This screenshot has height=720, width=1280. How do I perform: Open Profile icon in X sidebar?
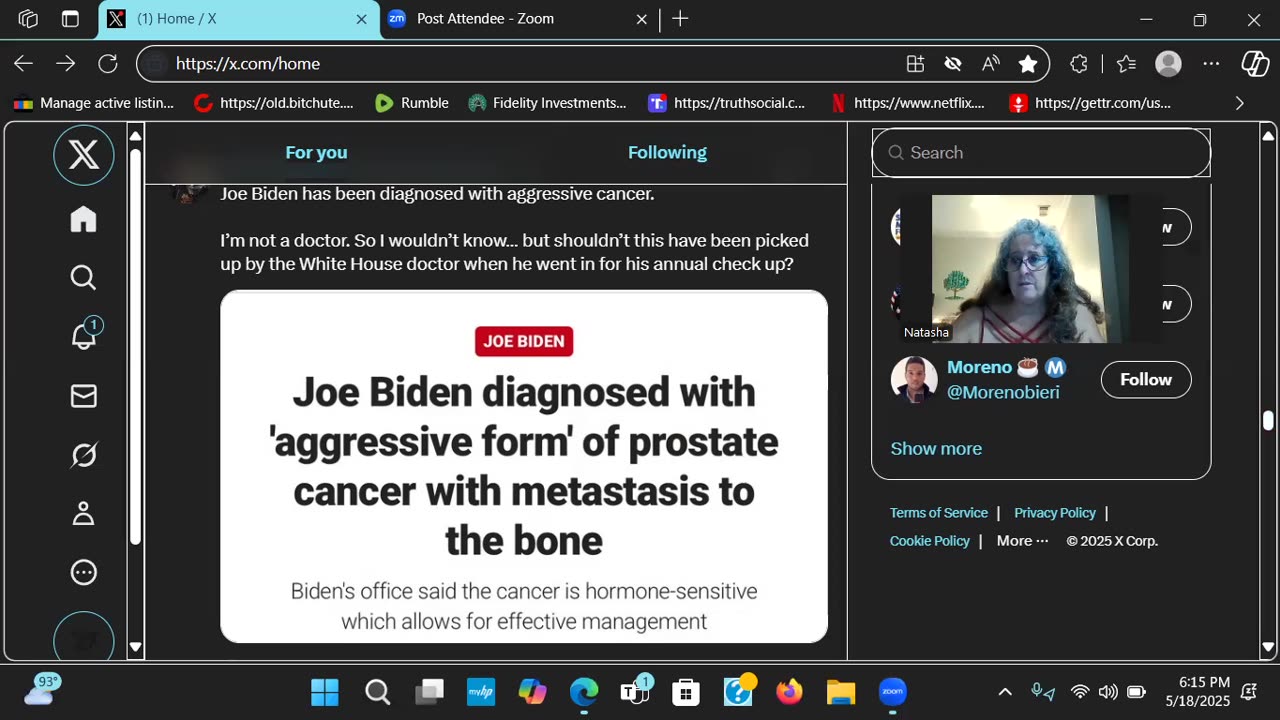84,513
